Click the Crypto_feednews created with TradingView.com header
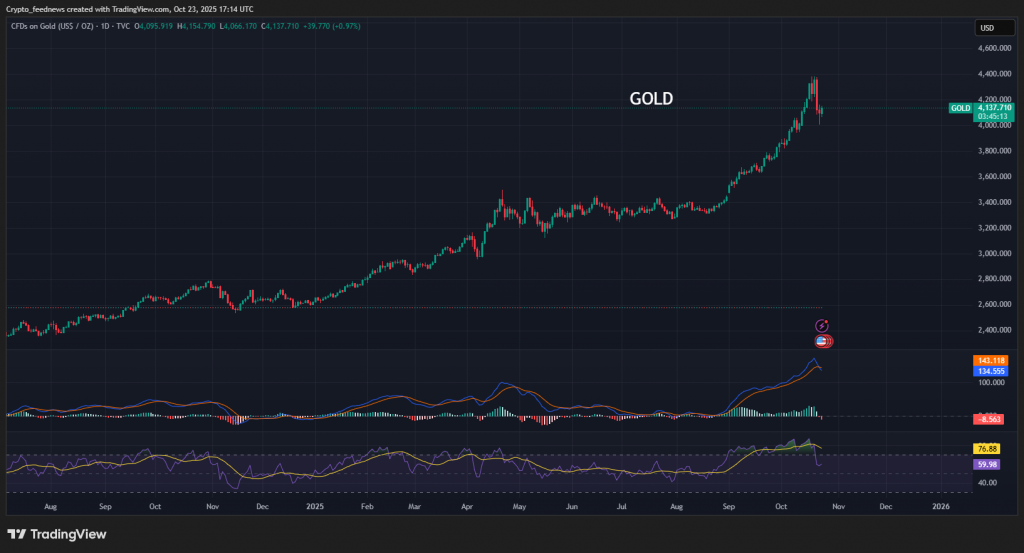Screen dimensions: 1024x553 [x=129, y=9]
